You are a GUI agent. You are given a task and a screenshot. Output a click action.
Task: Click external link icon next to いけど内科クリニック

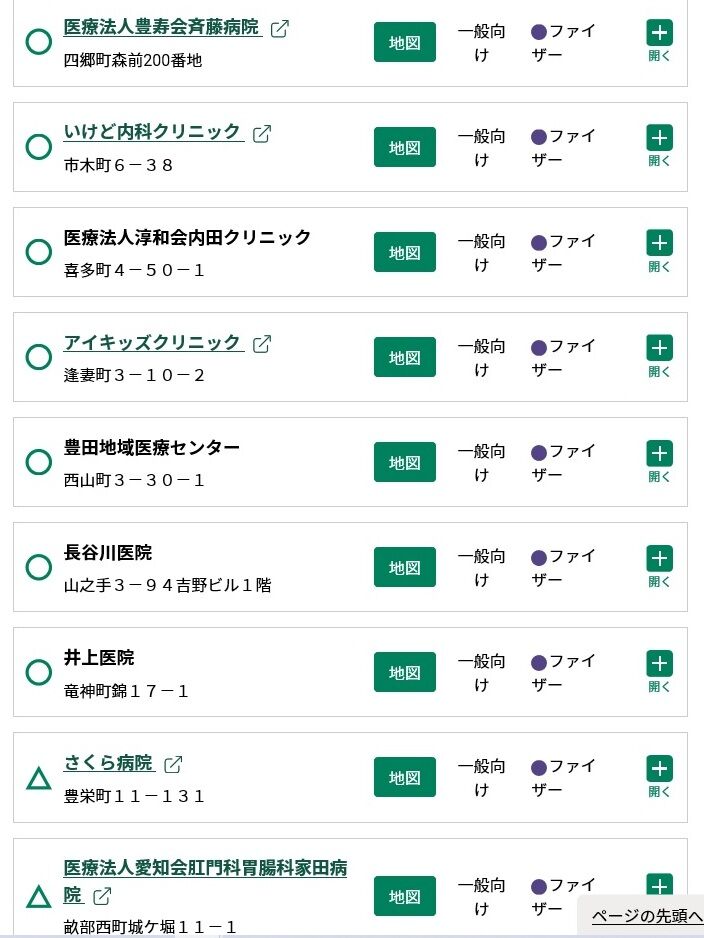coord(262,133)
